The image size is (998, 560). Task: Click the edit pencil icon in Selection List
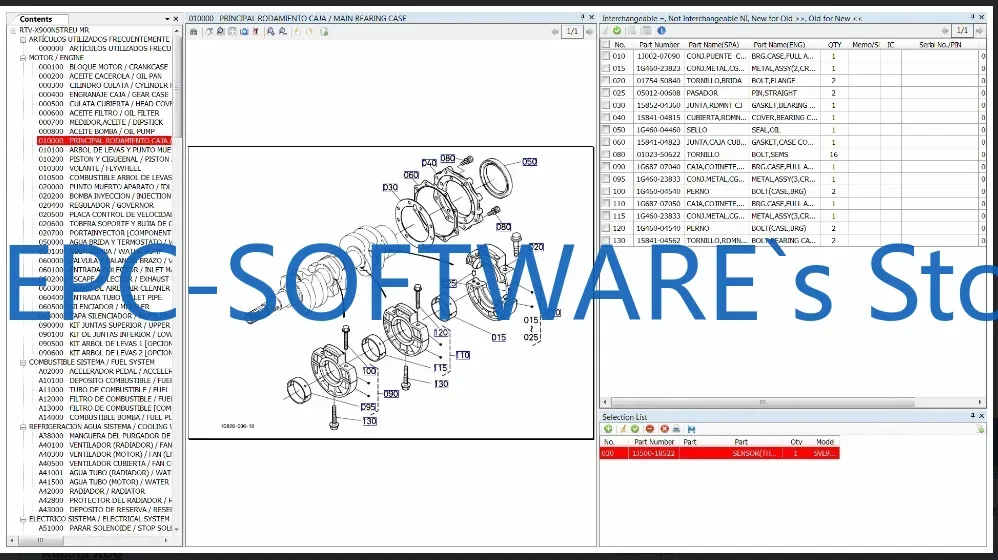tap(622, 429)
